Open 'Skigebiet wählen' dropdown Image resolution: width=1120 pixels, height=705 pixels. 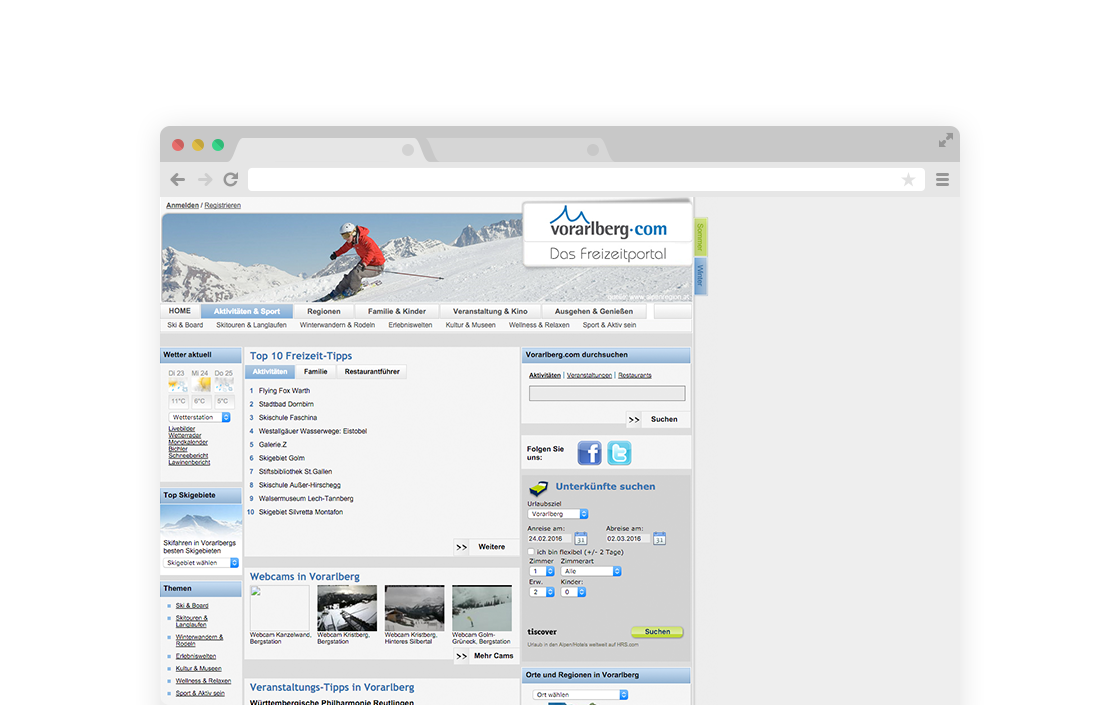[x=201, y=563]
